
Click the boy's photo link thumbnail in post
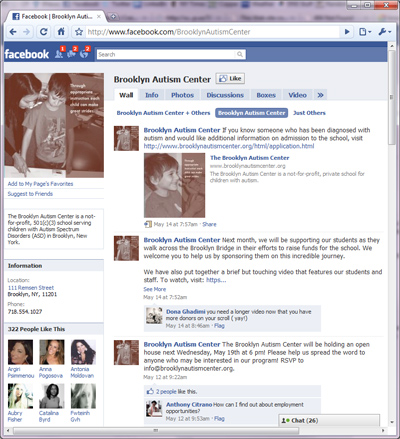(x=174, y=185)
